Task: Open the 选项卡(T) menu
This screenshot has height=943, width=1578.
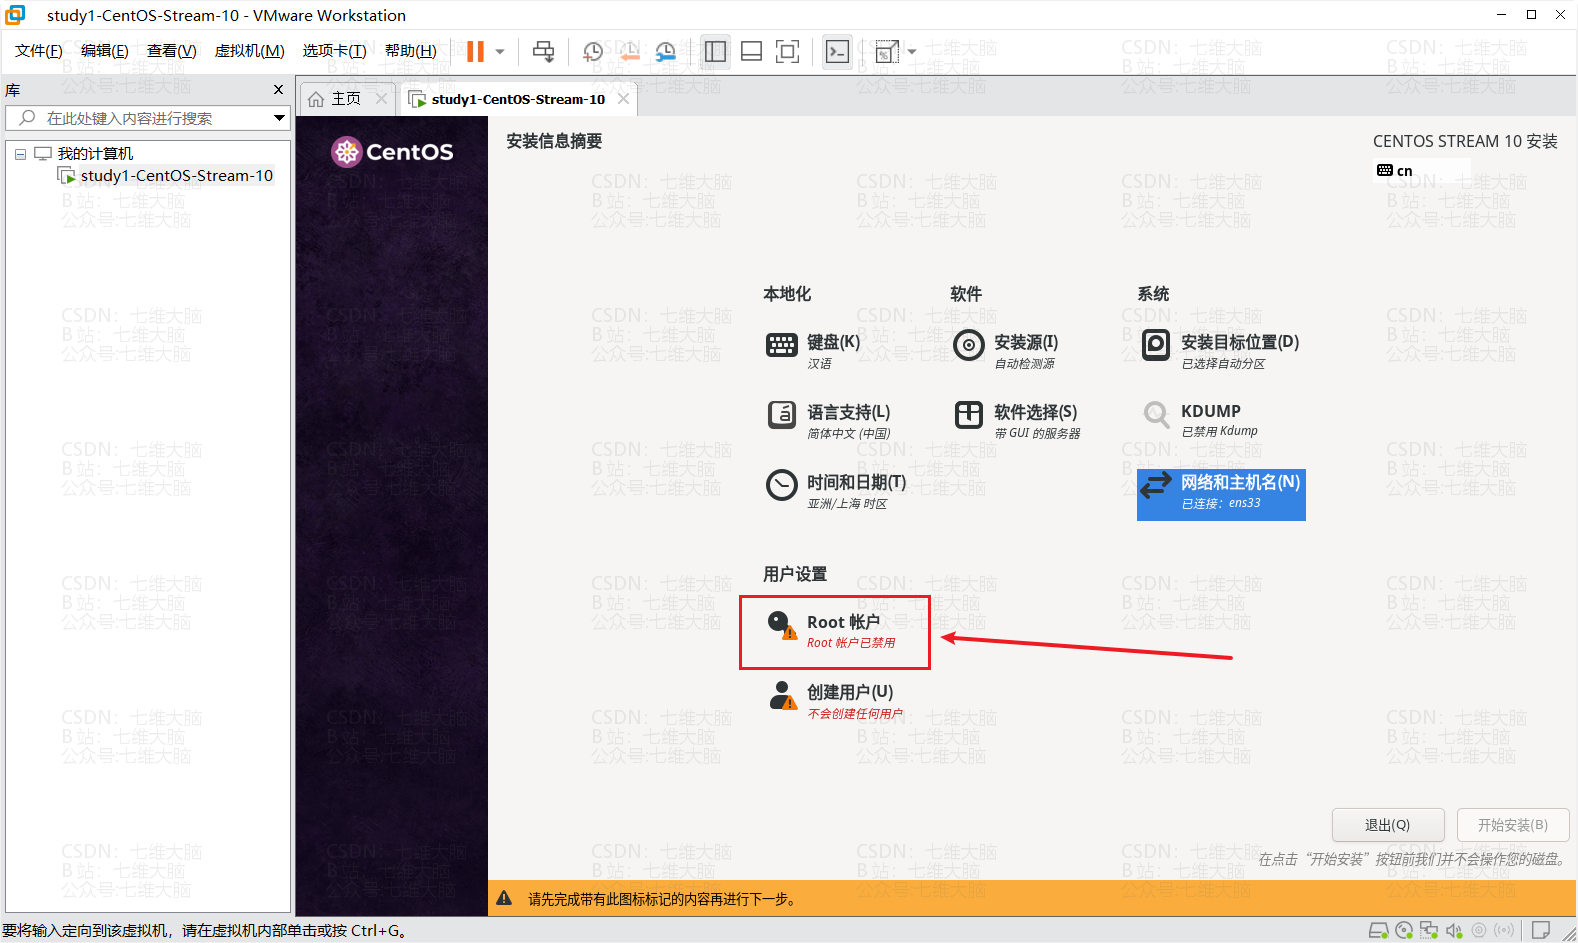Action: click(x=335, y=51)
